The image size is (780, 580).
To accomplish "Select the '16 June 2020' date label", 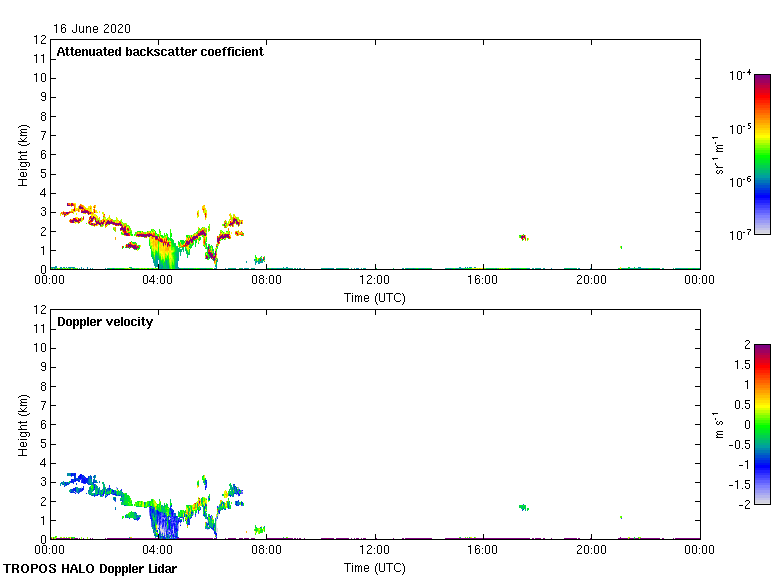I will click(x=92, y=29).
